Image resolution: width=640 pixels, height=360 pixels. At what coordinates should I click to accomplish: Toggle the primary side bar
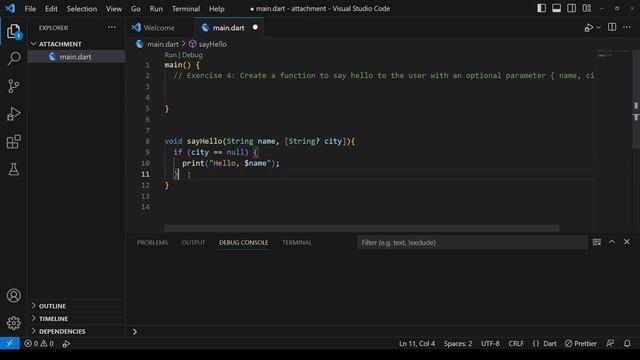541,8
